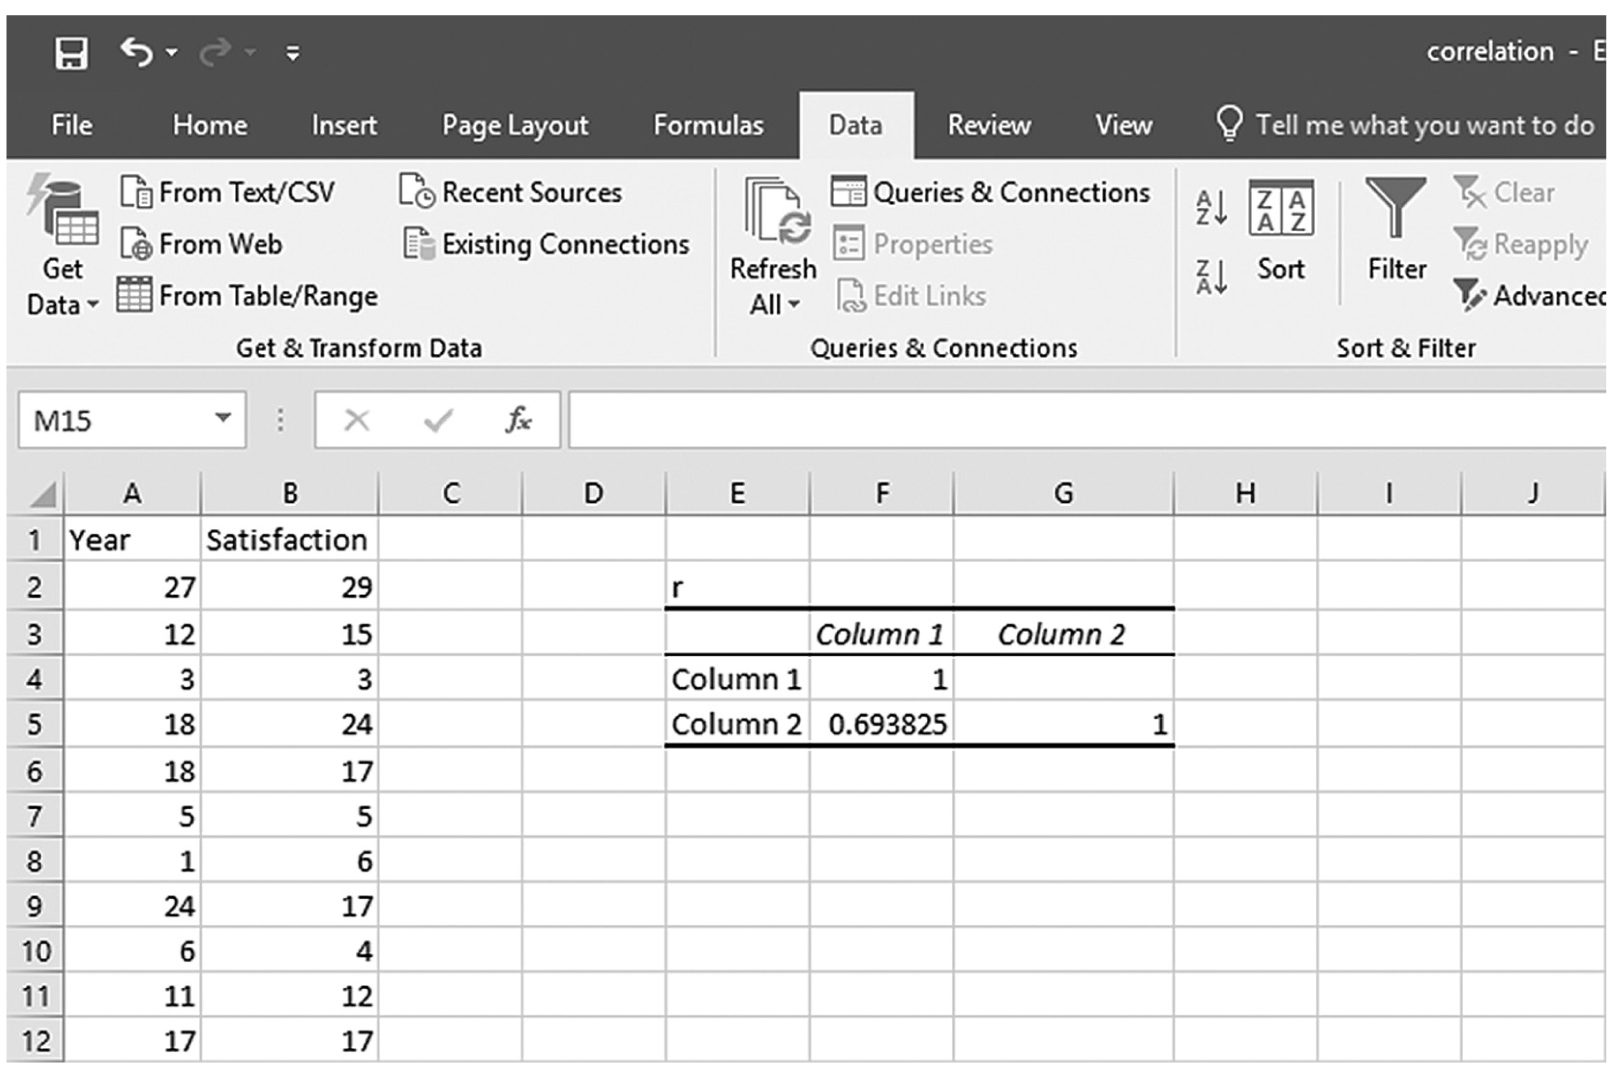Open Queries & Connections pane

pos(991,192)
